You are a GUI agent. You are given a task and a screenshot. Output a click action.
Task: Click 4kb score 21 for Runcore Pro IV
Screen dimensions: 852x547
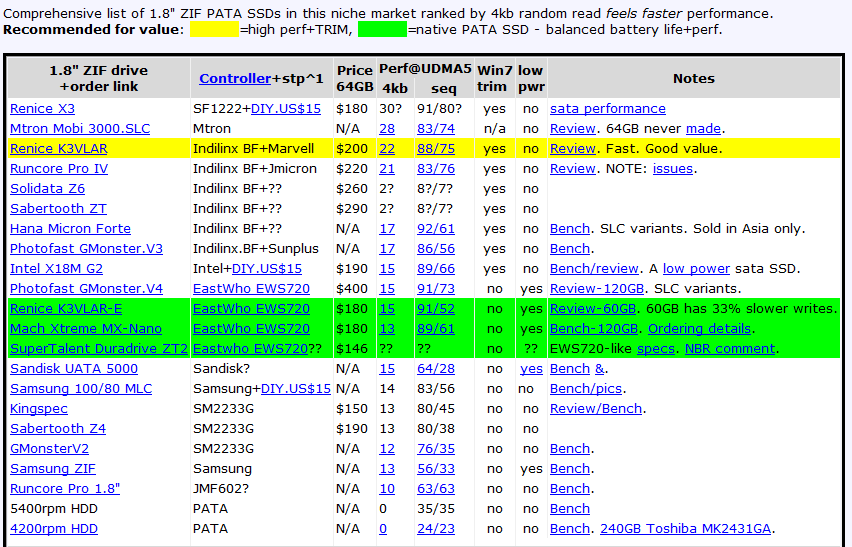click(387, 169)
